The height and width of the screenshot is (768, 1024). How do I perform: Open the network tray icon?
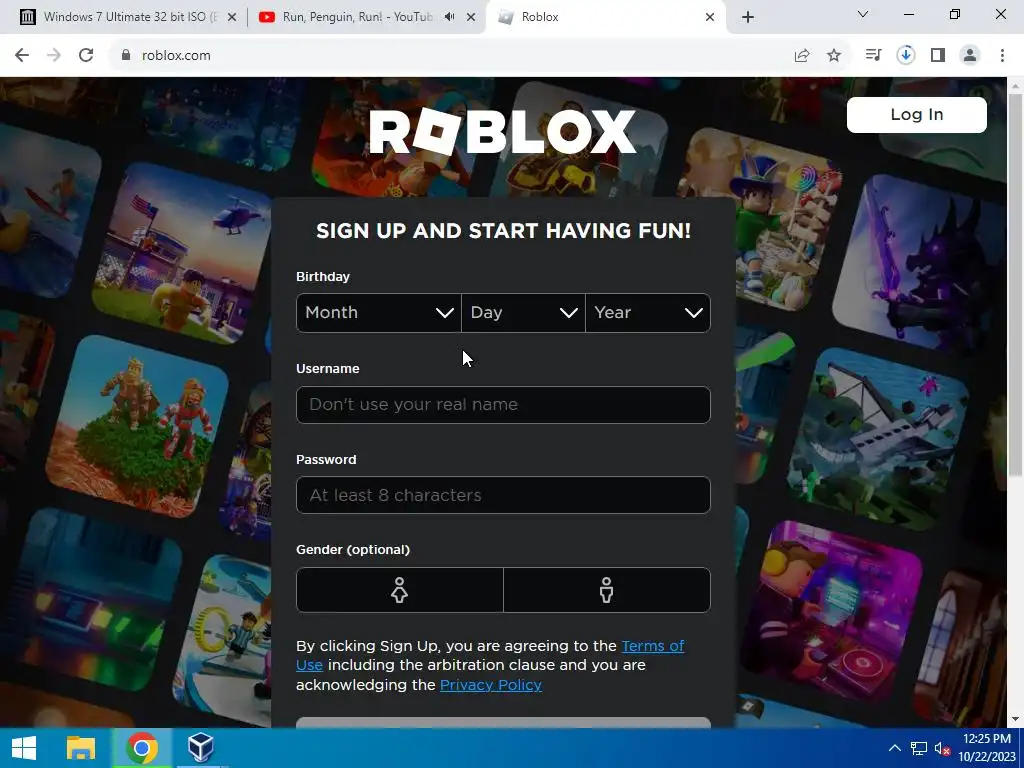click(x=919, y=748)
